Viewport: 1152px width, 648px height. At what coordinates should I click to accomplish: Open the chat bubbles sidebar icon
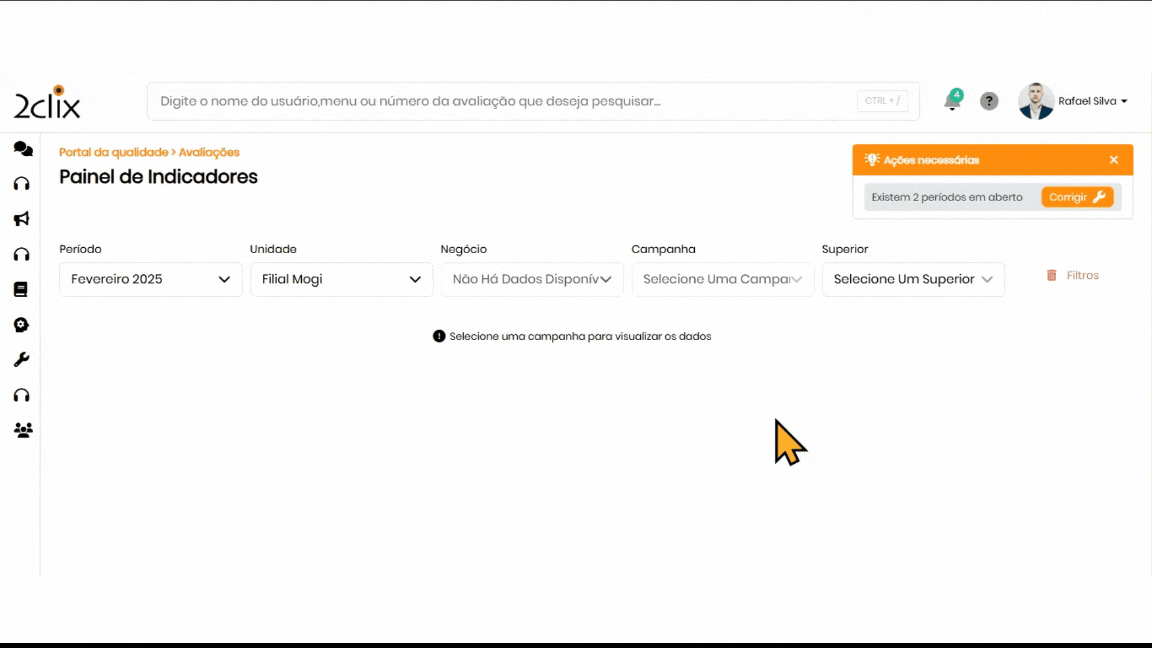pyautogui.click(x=22, y=149)
